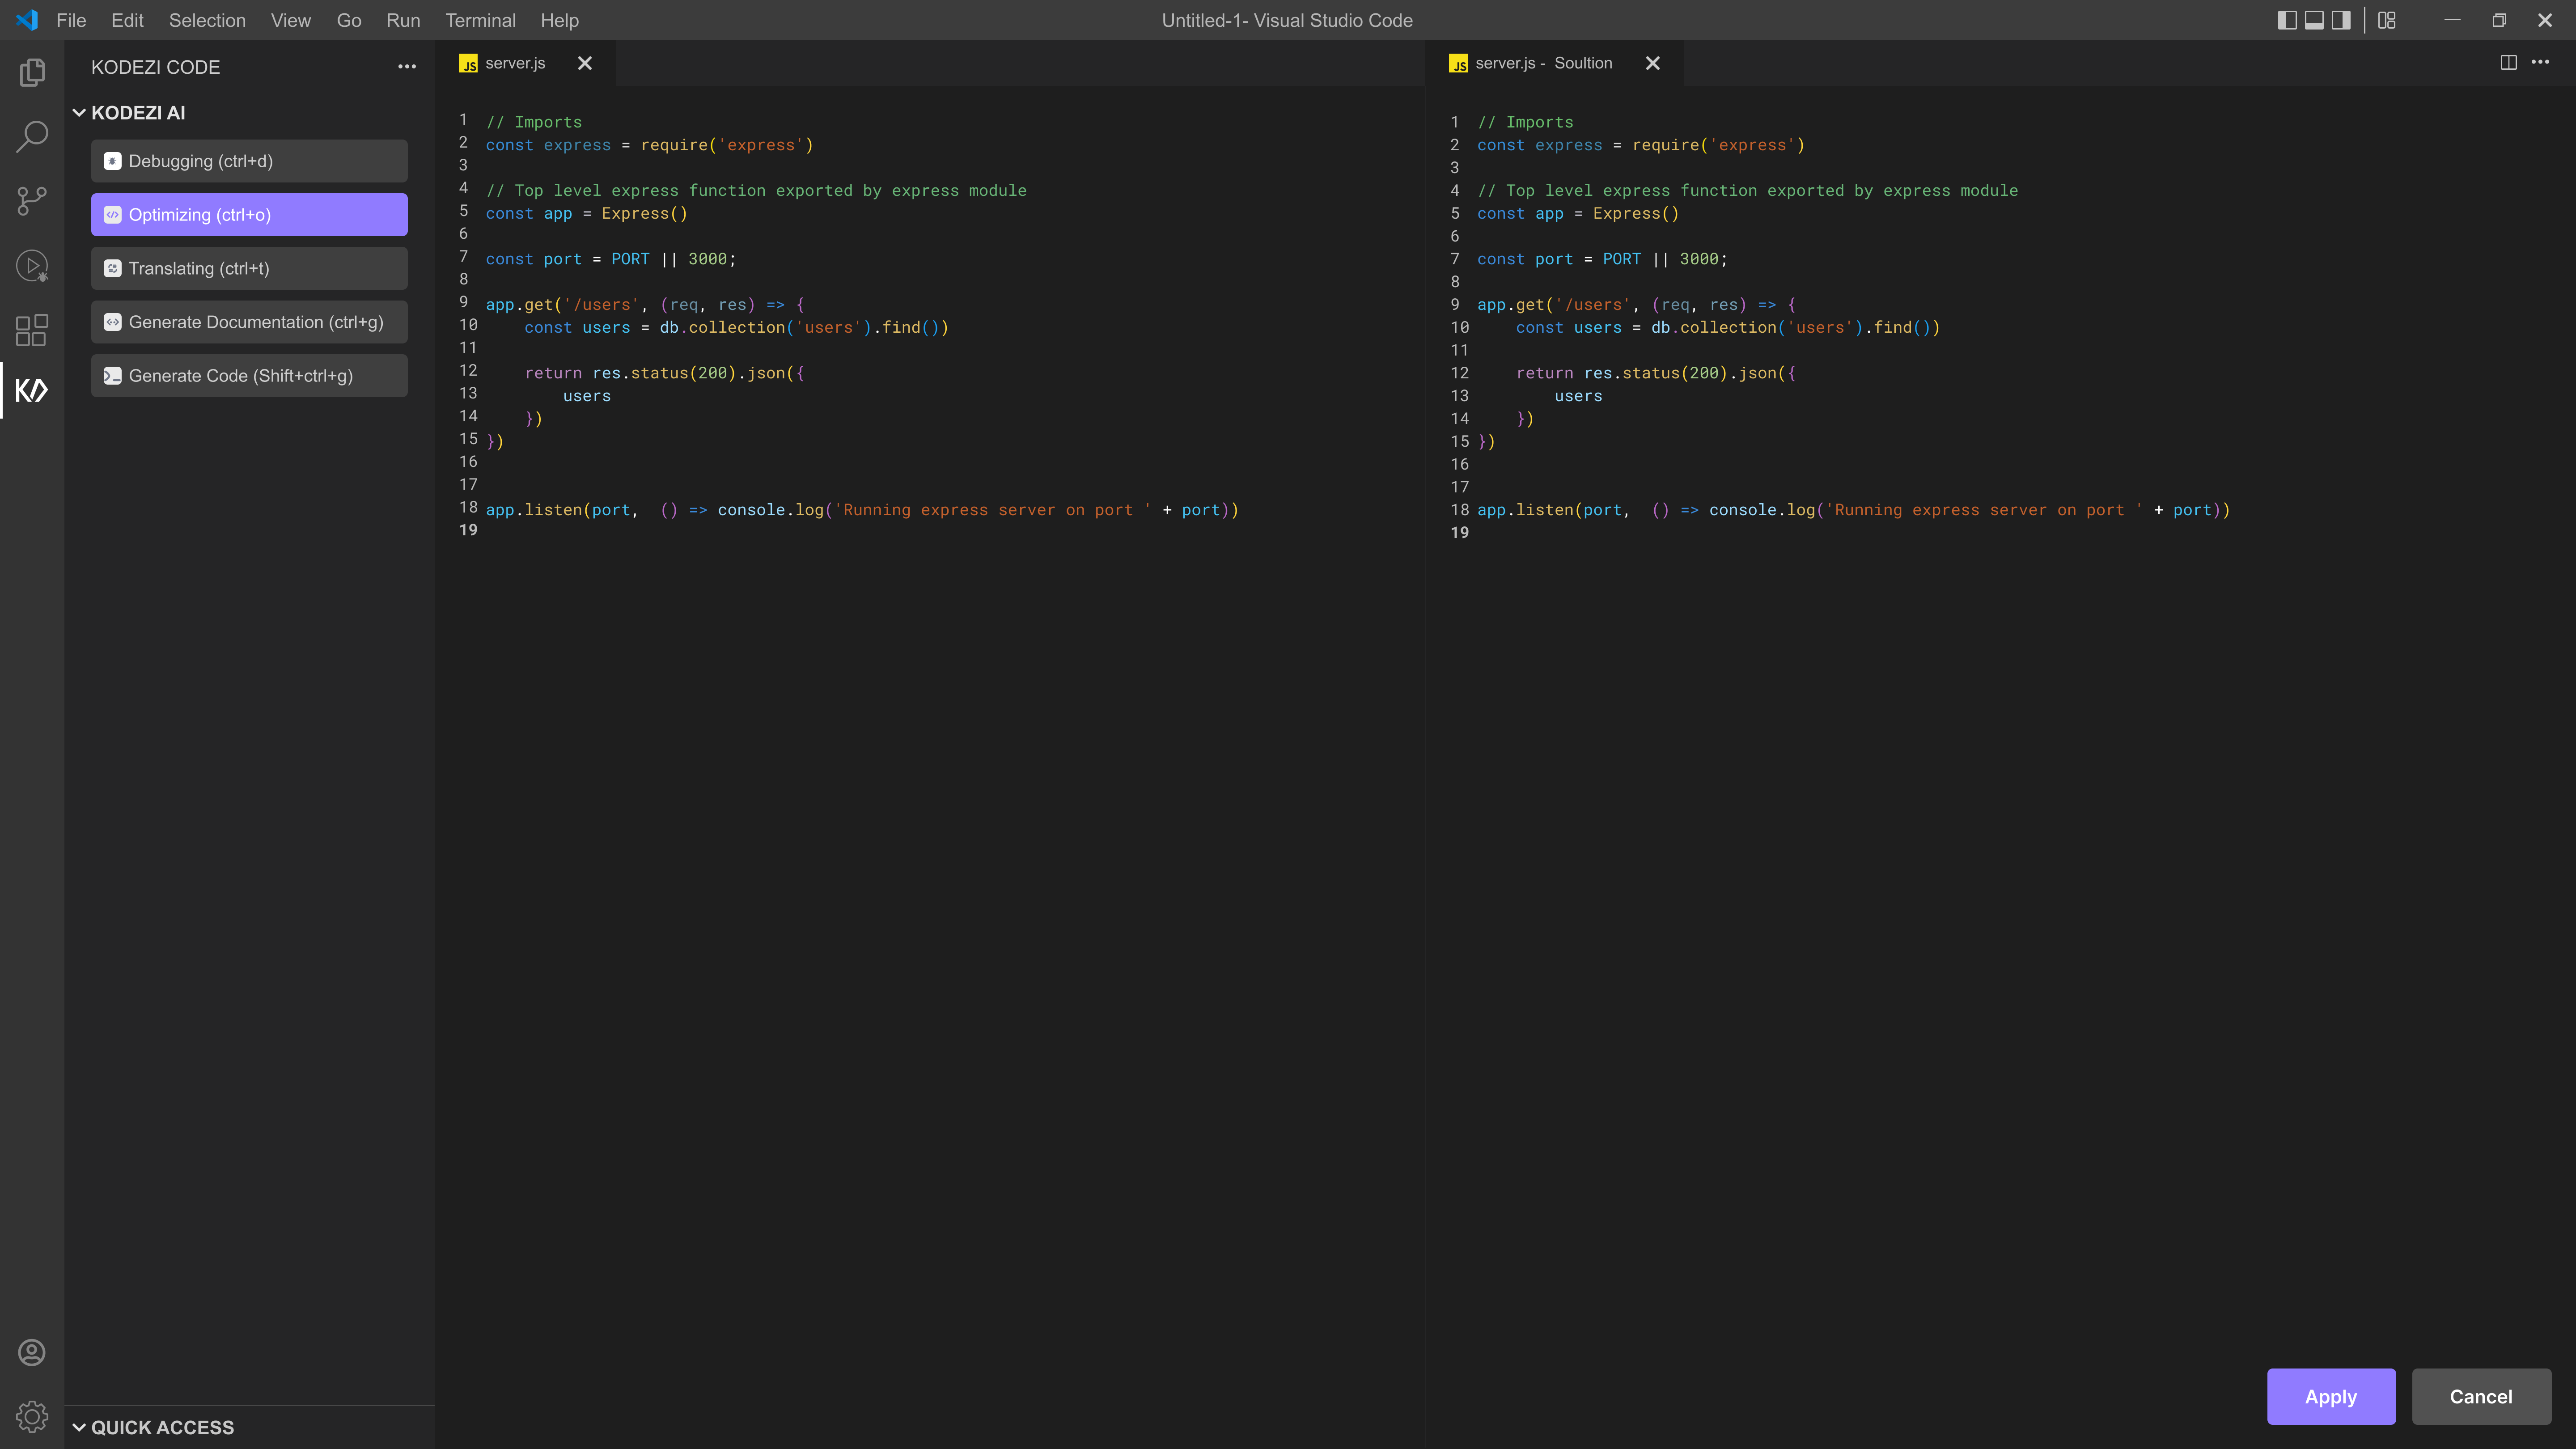
Task: Toggle the bottom panel layout icon
Action: 2314,20
